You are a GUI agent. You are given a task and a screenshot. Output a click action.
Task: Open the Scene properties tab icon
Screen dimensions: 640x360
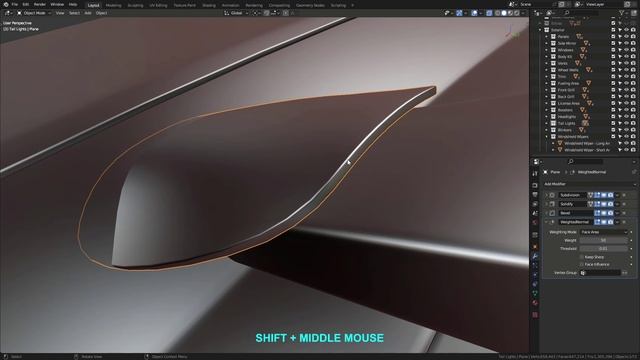(x=535, y=213)
